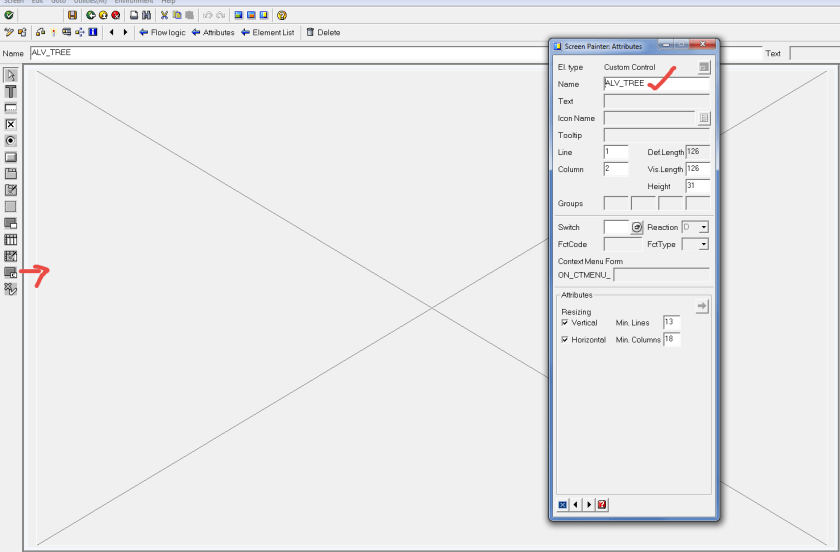Toggle the Vertical resizing checkbox
The height and width of the screenshot is (552, 840).
point(565,323)
